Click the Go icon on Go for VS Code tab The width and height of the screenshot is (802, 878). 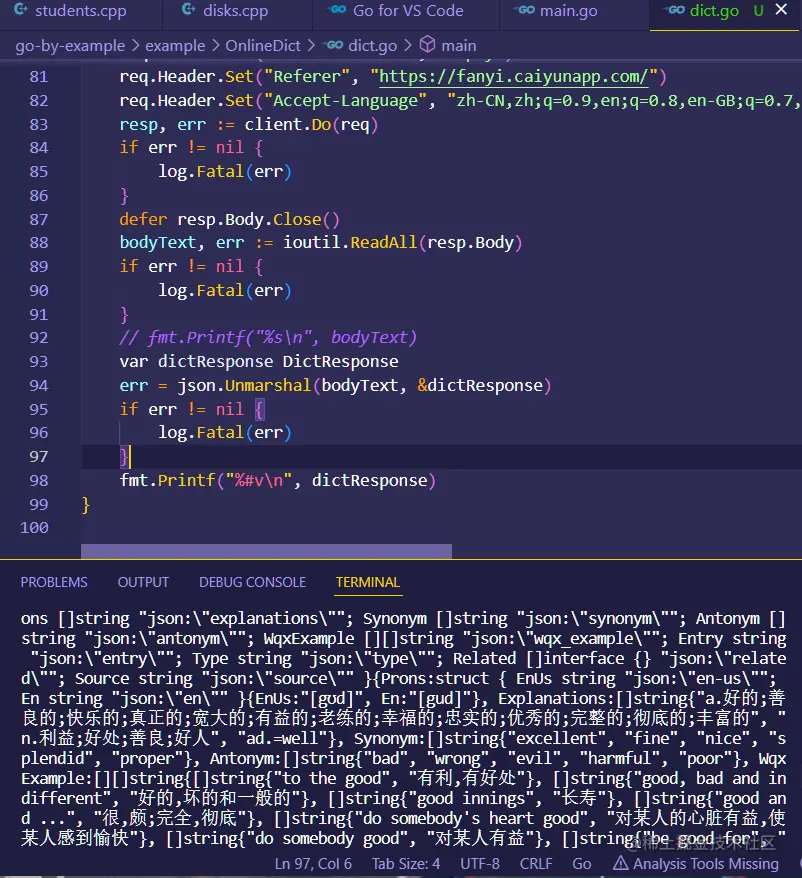click(x=338, y=10)
